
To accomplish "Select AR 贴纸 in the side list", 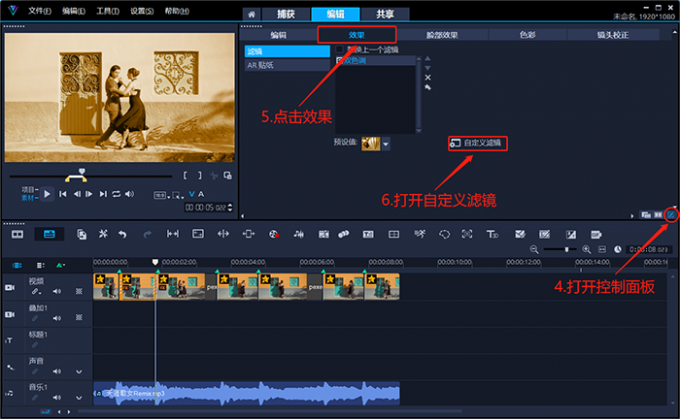I will (260, 65).
